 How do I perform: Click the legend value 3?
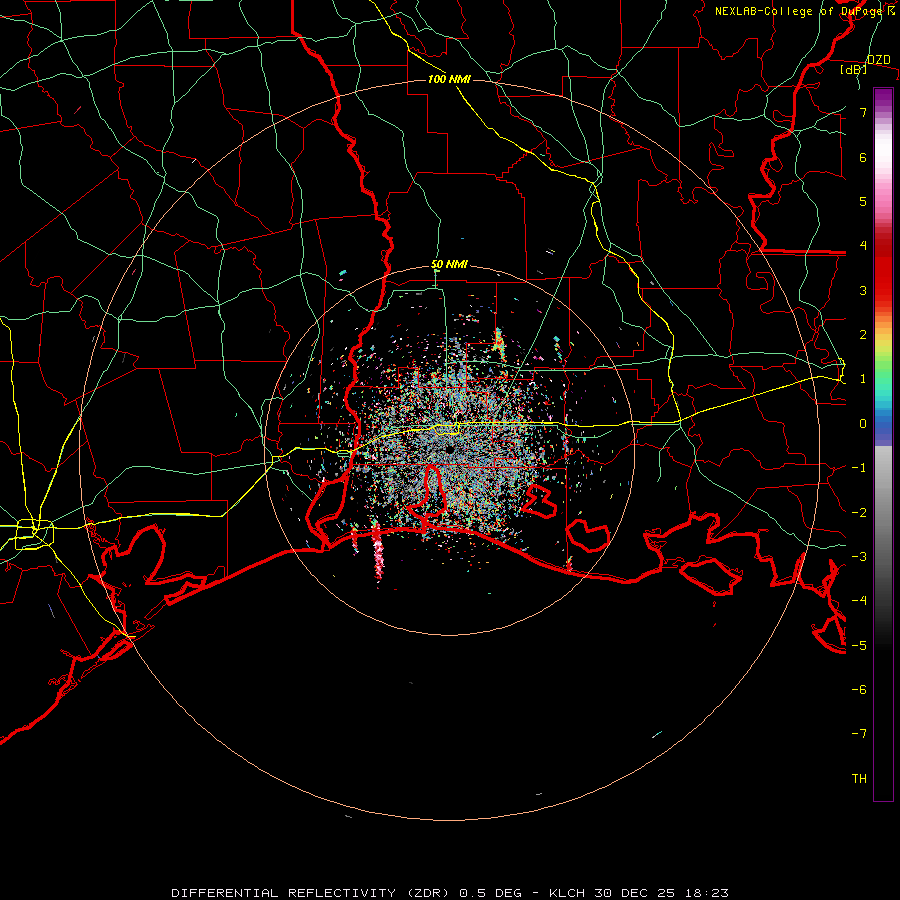click(x=863, y=290)
